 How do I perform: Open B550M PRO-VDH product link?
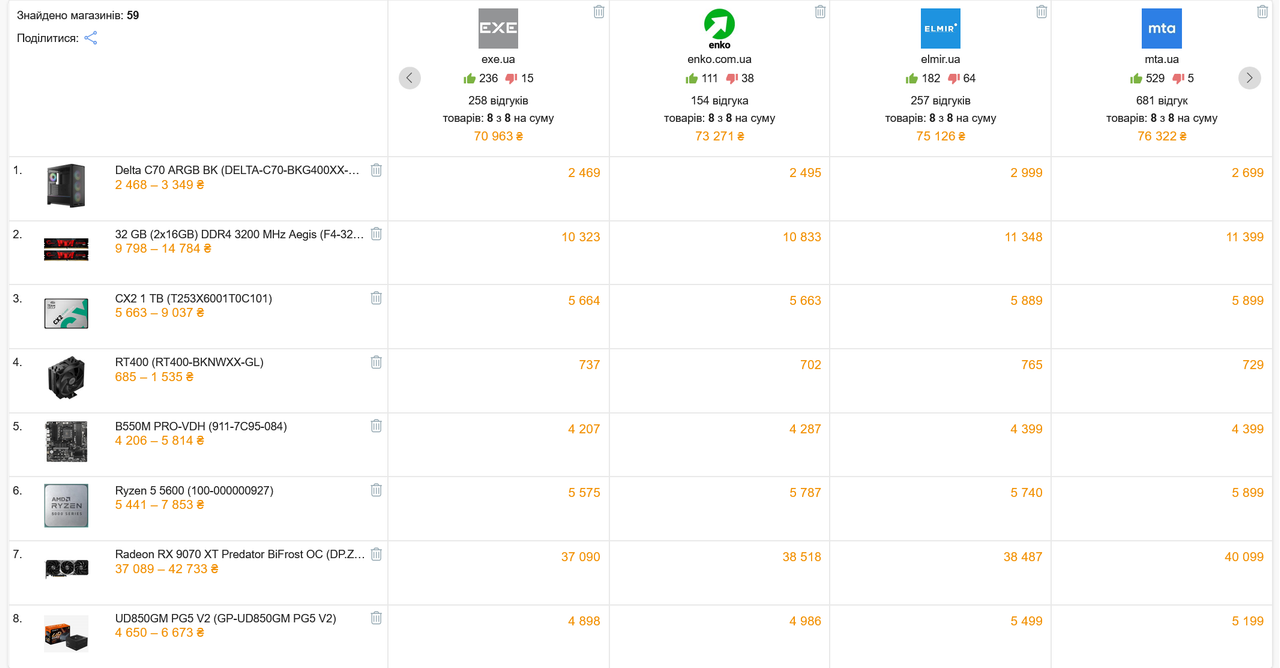201,426
